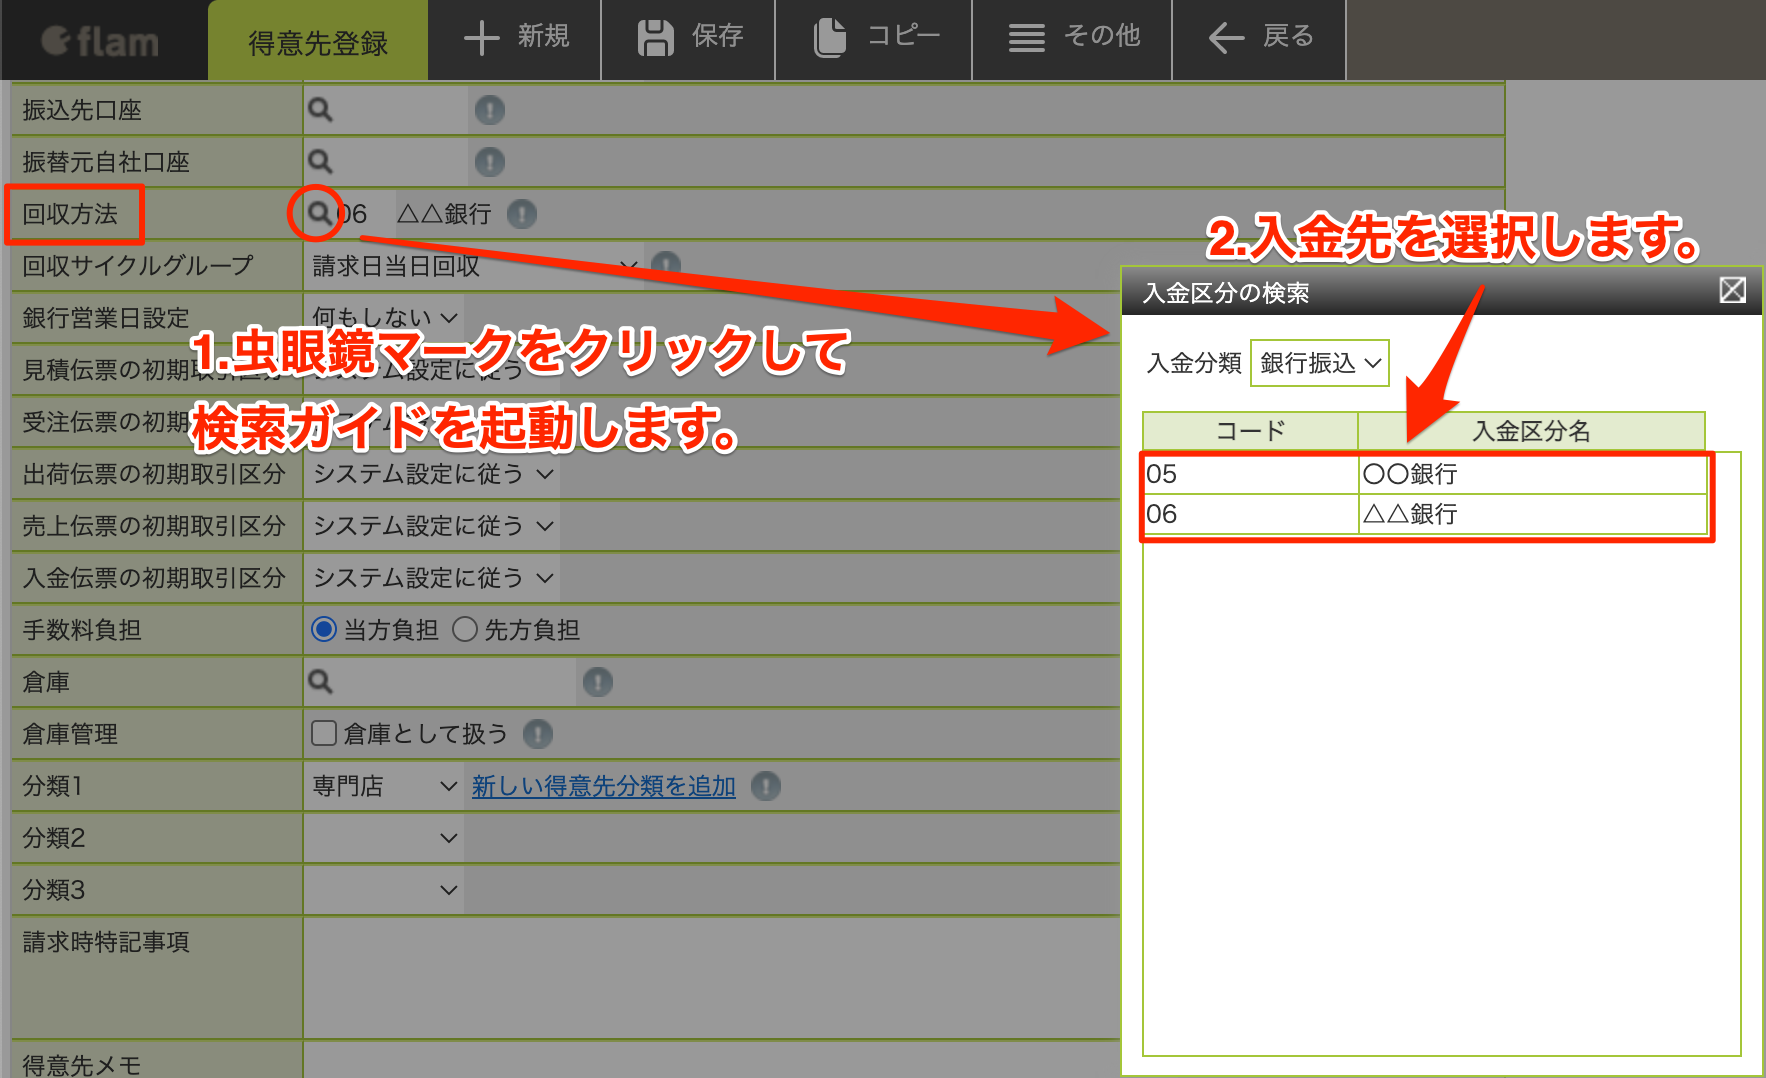This screenshot has height=1078, width=1766.
Task: Open the 売上伝票の初期取引区分 dropdown
Action: coord(433,526)
